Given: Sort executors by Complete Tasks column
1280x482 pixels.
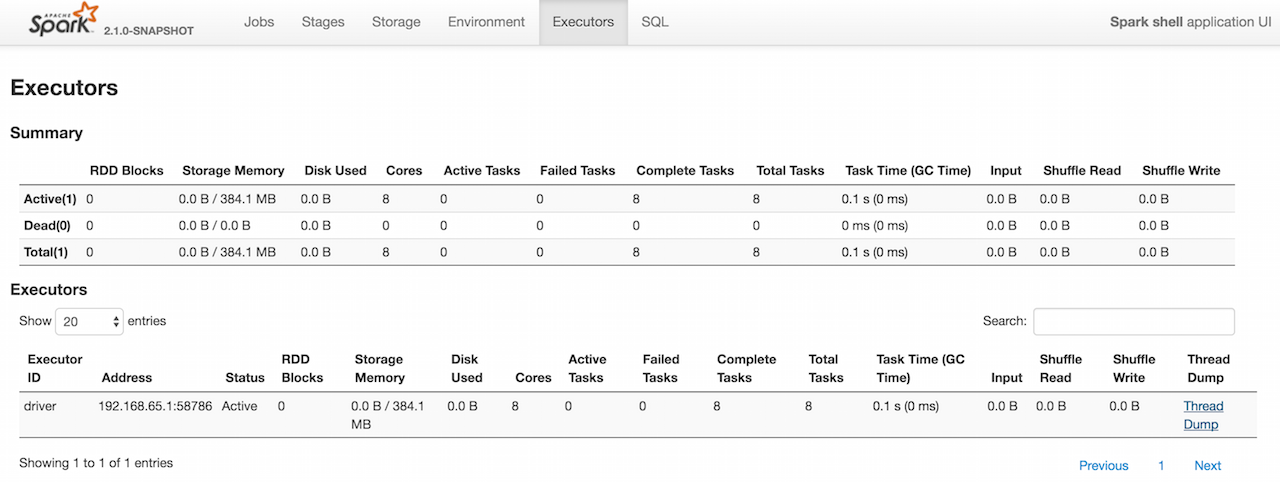Looking at the screenshot, I should pyautogui.click(x=746, y=368).
